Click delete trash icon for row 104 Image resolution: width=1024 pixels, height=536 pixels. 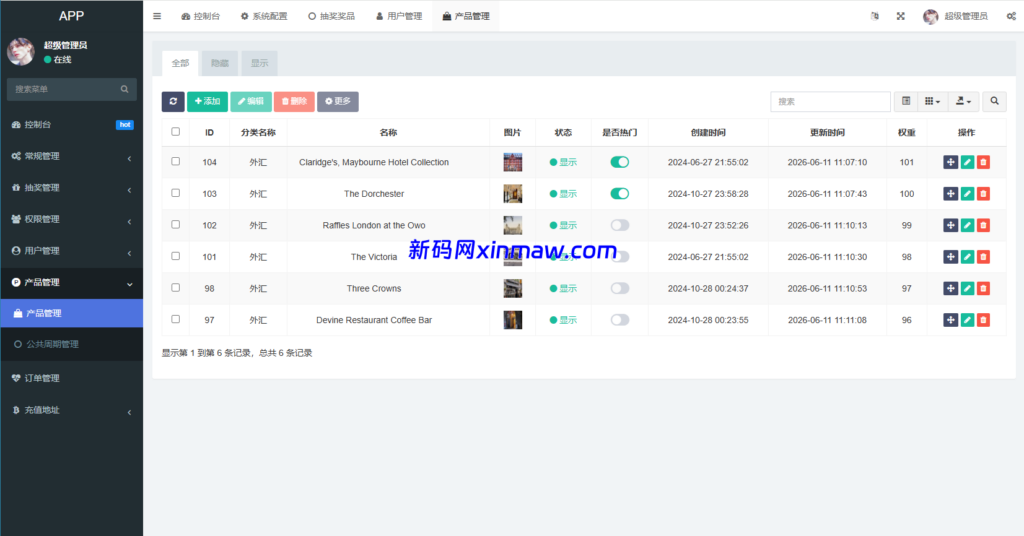pos(983,162)
